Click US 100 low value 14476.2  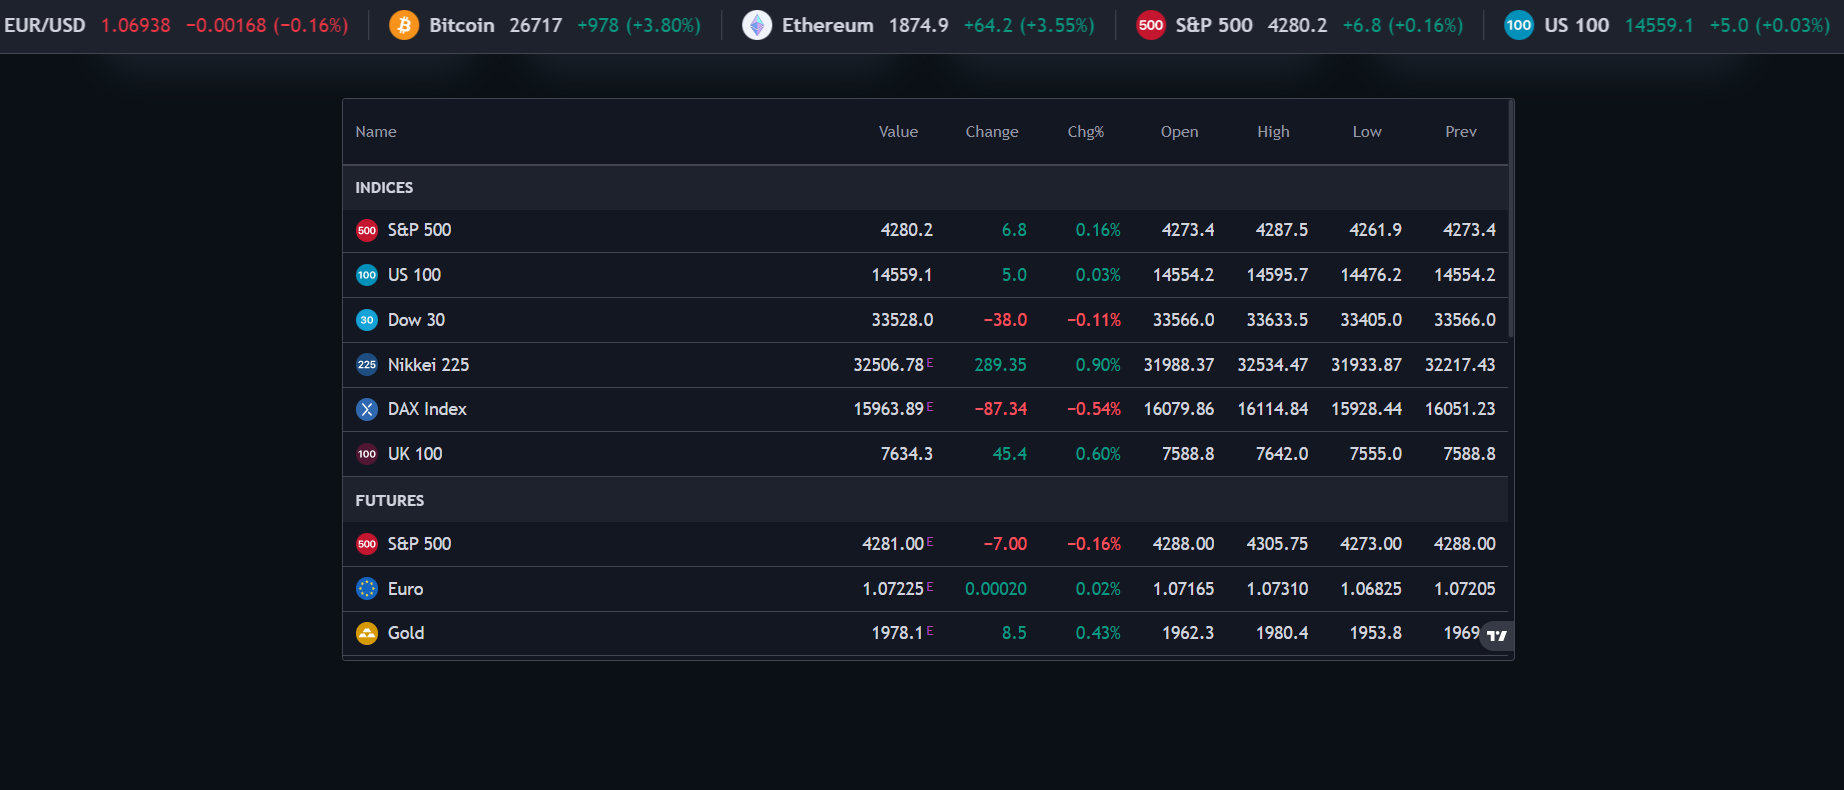click(1371, 275)
